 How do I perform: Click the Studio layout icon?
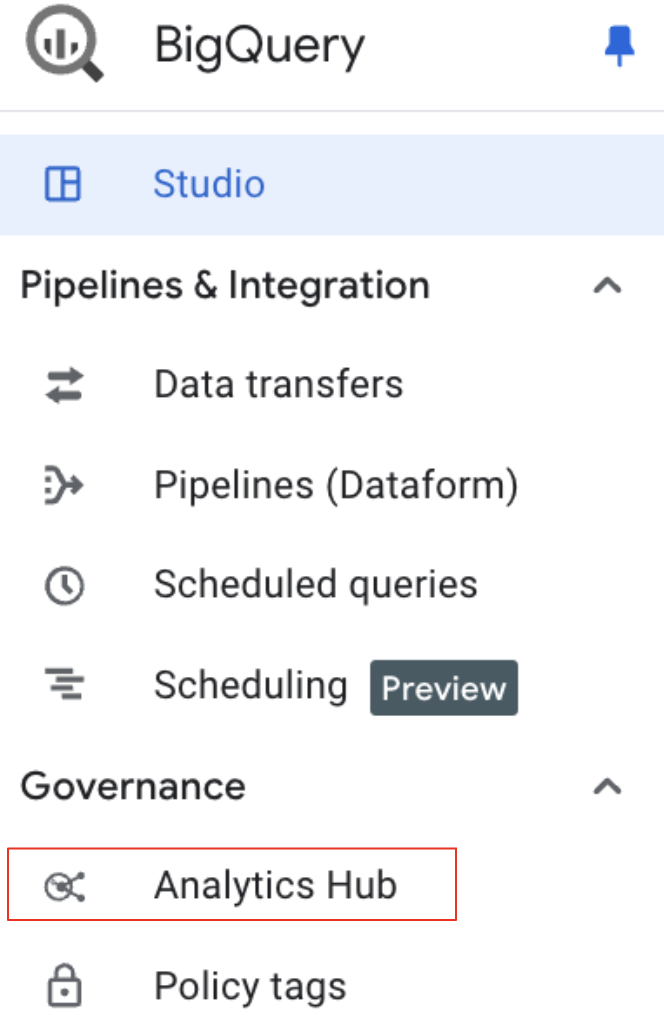(x=64, y=185)
